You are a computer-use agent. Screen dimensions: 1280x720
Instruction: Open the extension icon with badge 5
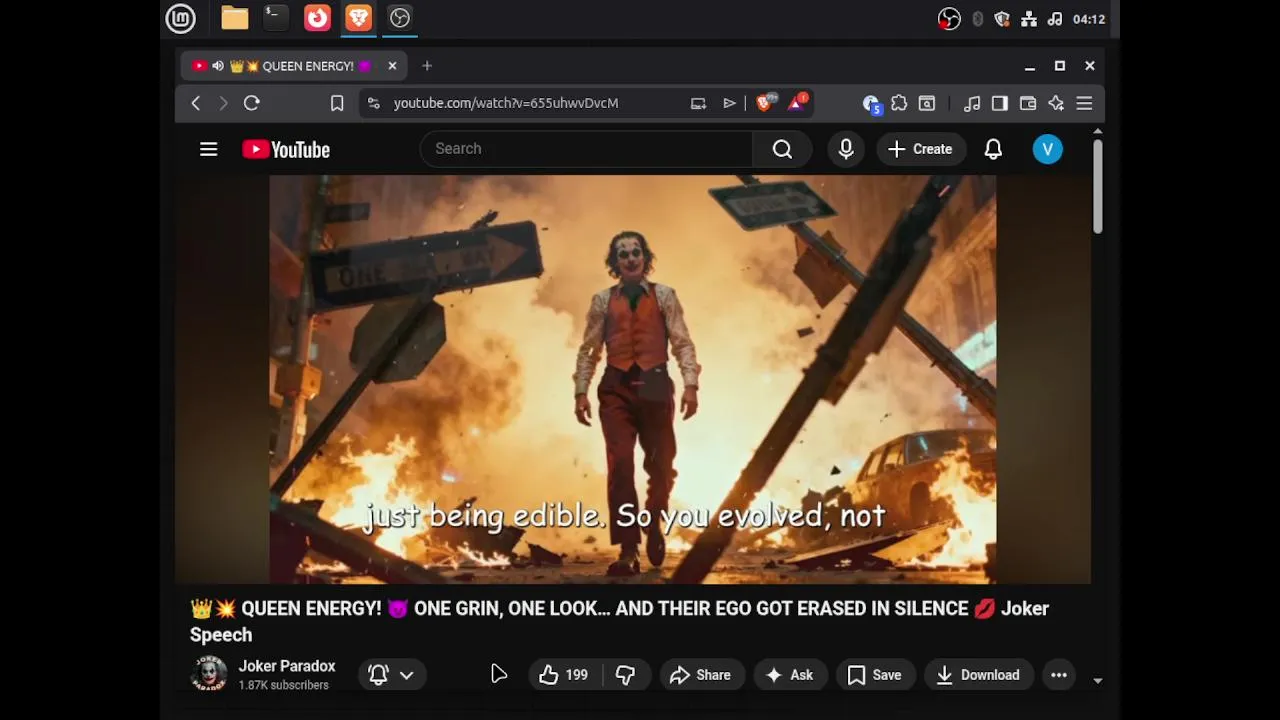tap(871, 104)
